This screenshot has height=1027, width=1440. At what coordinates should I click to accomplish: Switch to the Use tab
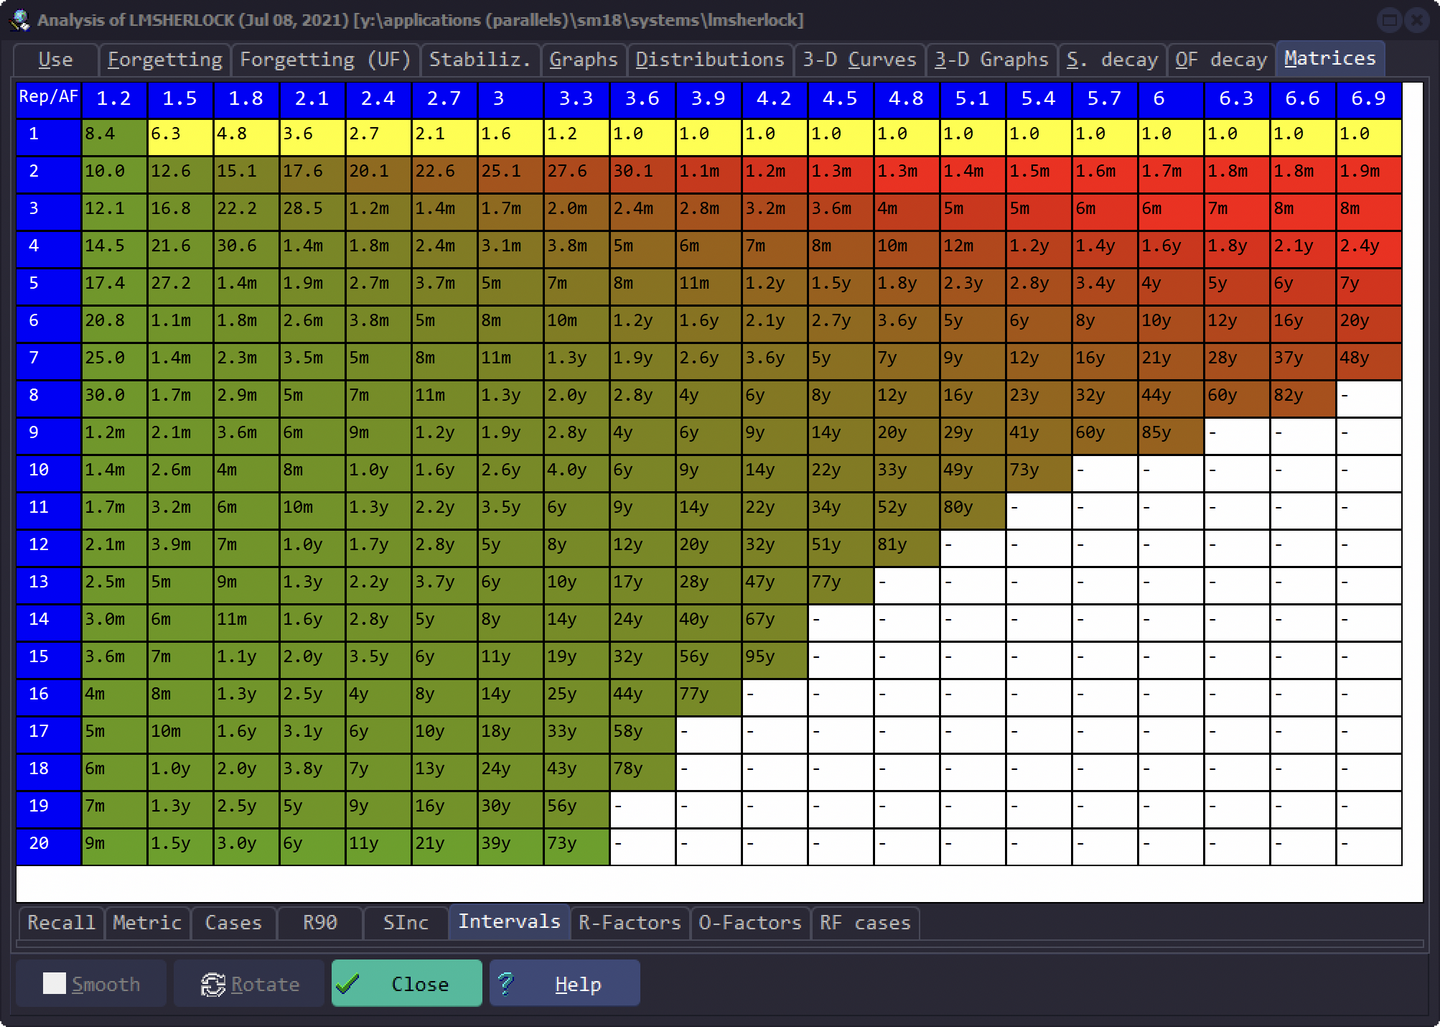(x=56, y=60)
